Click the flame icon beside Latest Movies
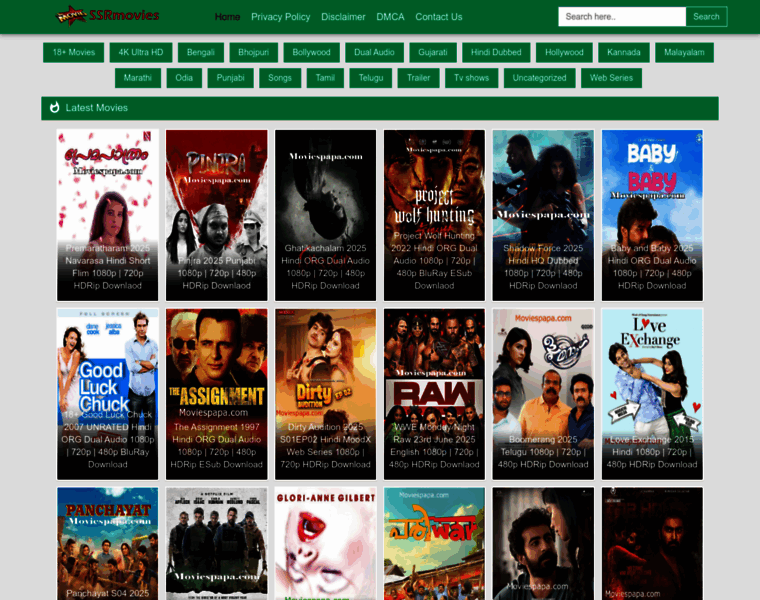Image resolution: width=760 pixels, height=600 pixels. 55,108
